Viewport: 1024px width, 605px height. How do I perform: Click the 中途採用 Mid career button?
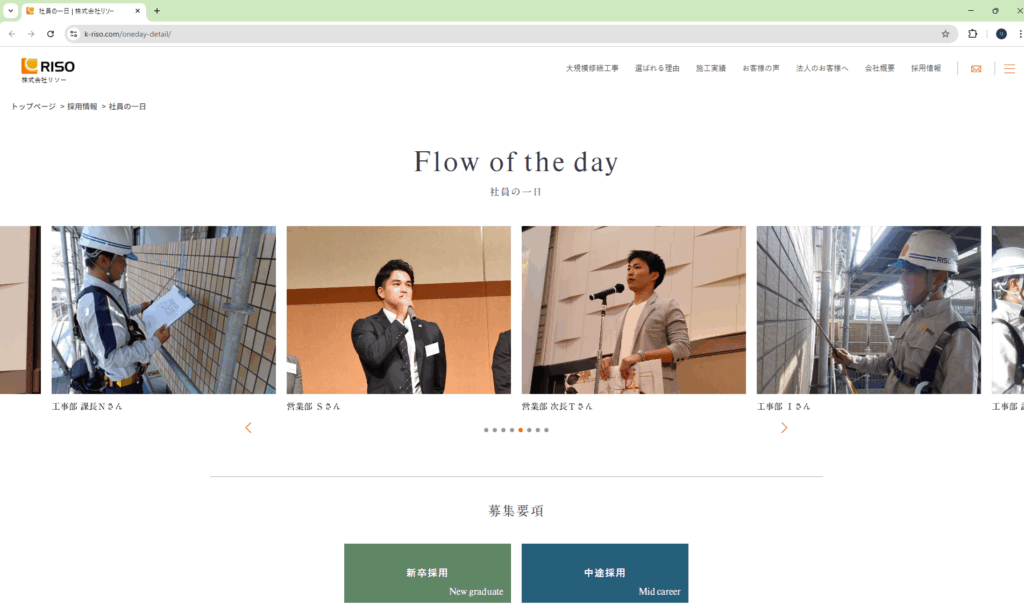pyautogui.click(x=605, y=573)
